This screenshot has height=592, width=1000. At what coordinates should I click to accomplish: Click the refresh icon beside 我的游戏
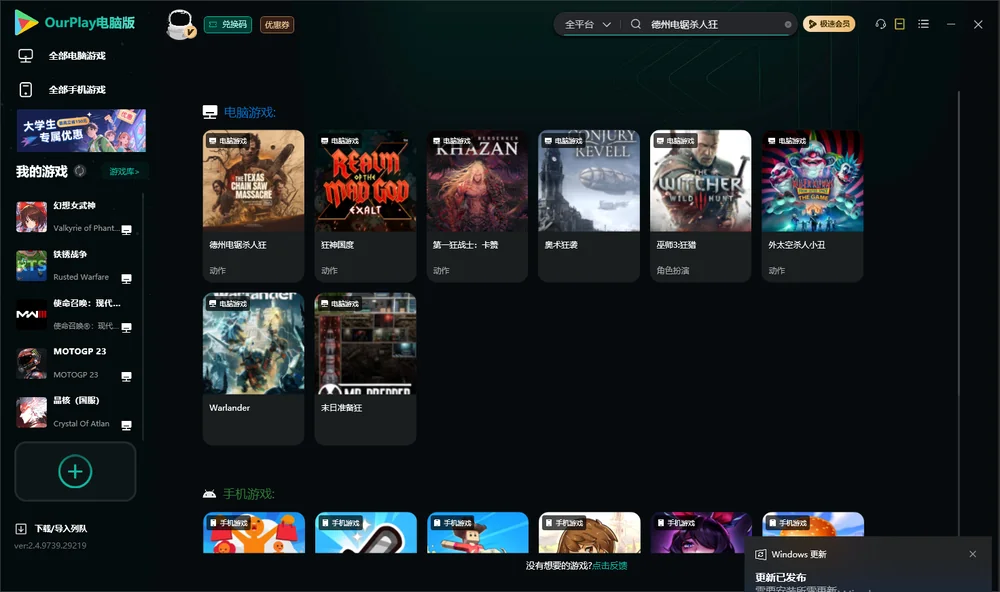(80, 171)
